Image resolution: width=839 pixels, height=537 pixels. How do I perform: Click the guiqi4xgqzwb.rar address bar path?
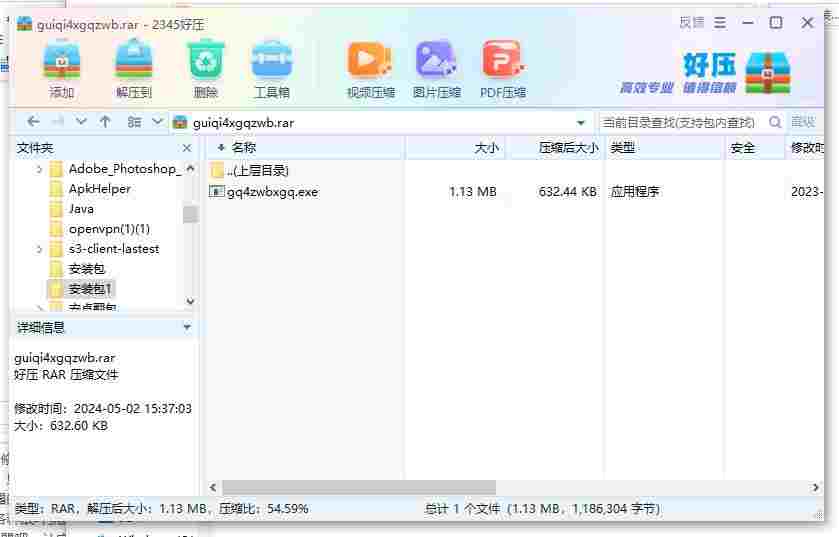click(x=243, y=123)
